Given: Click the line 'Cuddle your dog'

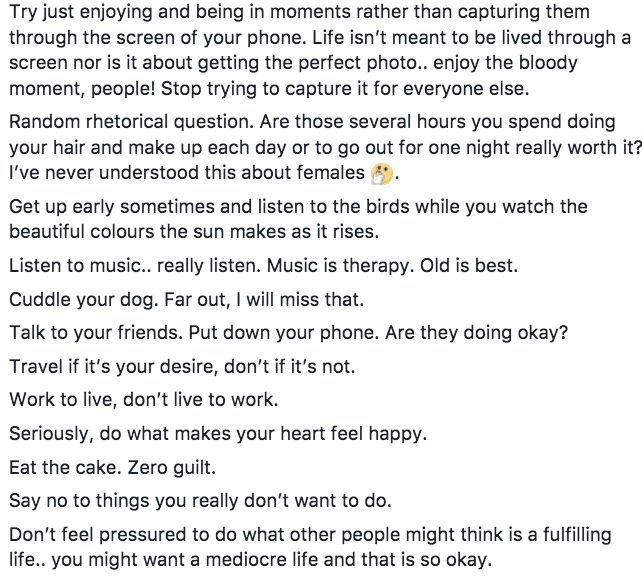Looking at the screenshot, I should 187,300.
